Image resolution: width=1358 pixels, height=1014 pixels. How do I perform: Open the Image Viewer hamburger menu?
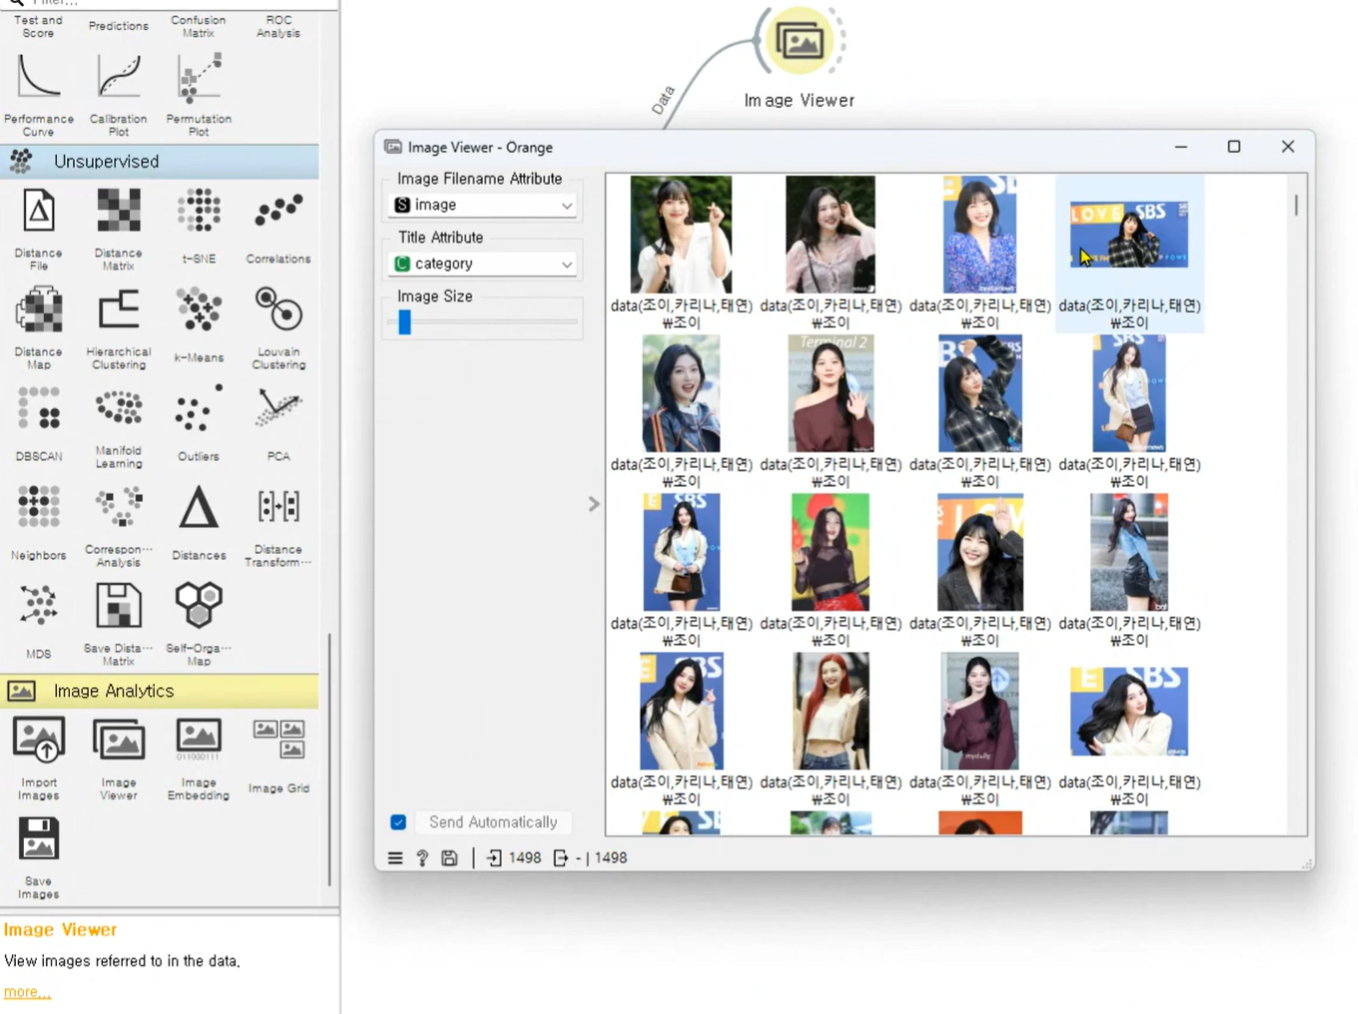(395, 858)
